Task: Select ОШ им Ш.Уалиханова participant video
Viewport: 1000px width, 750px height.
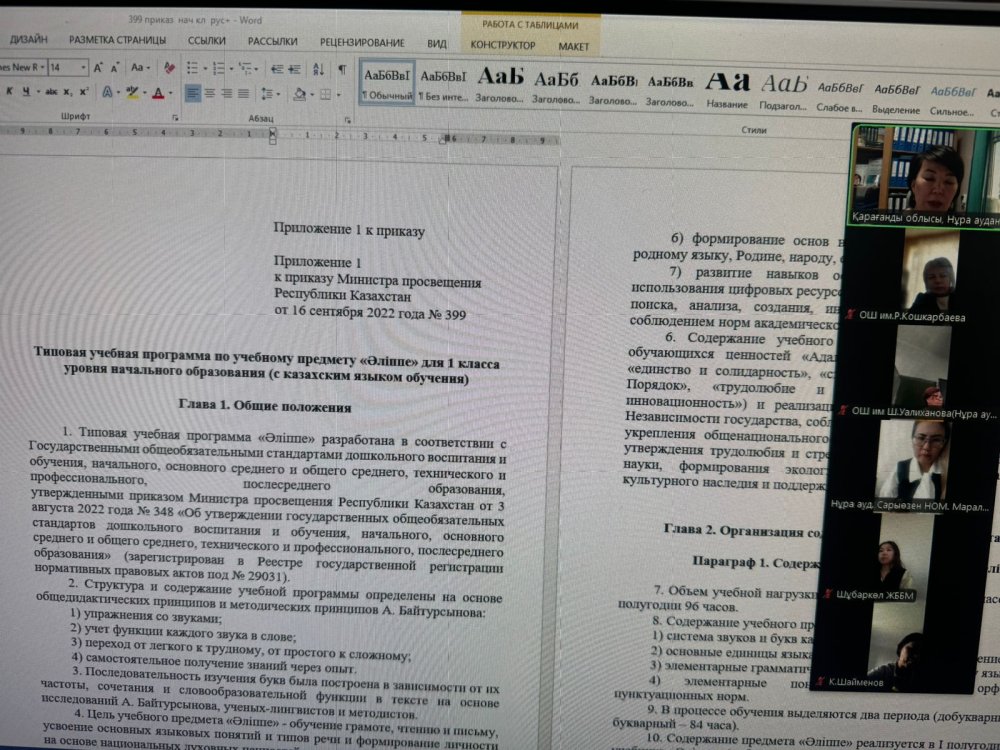Action: click(x=918, y=371)
